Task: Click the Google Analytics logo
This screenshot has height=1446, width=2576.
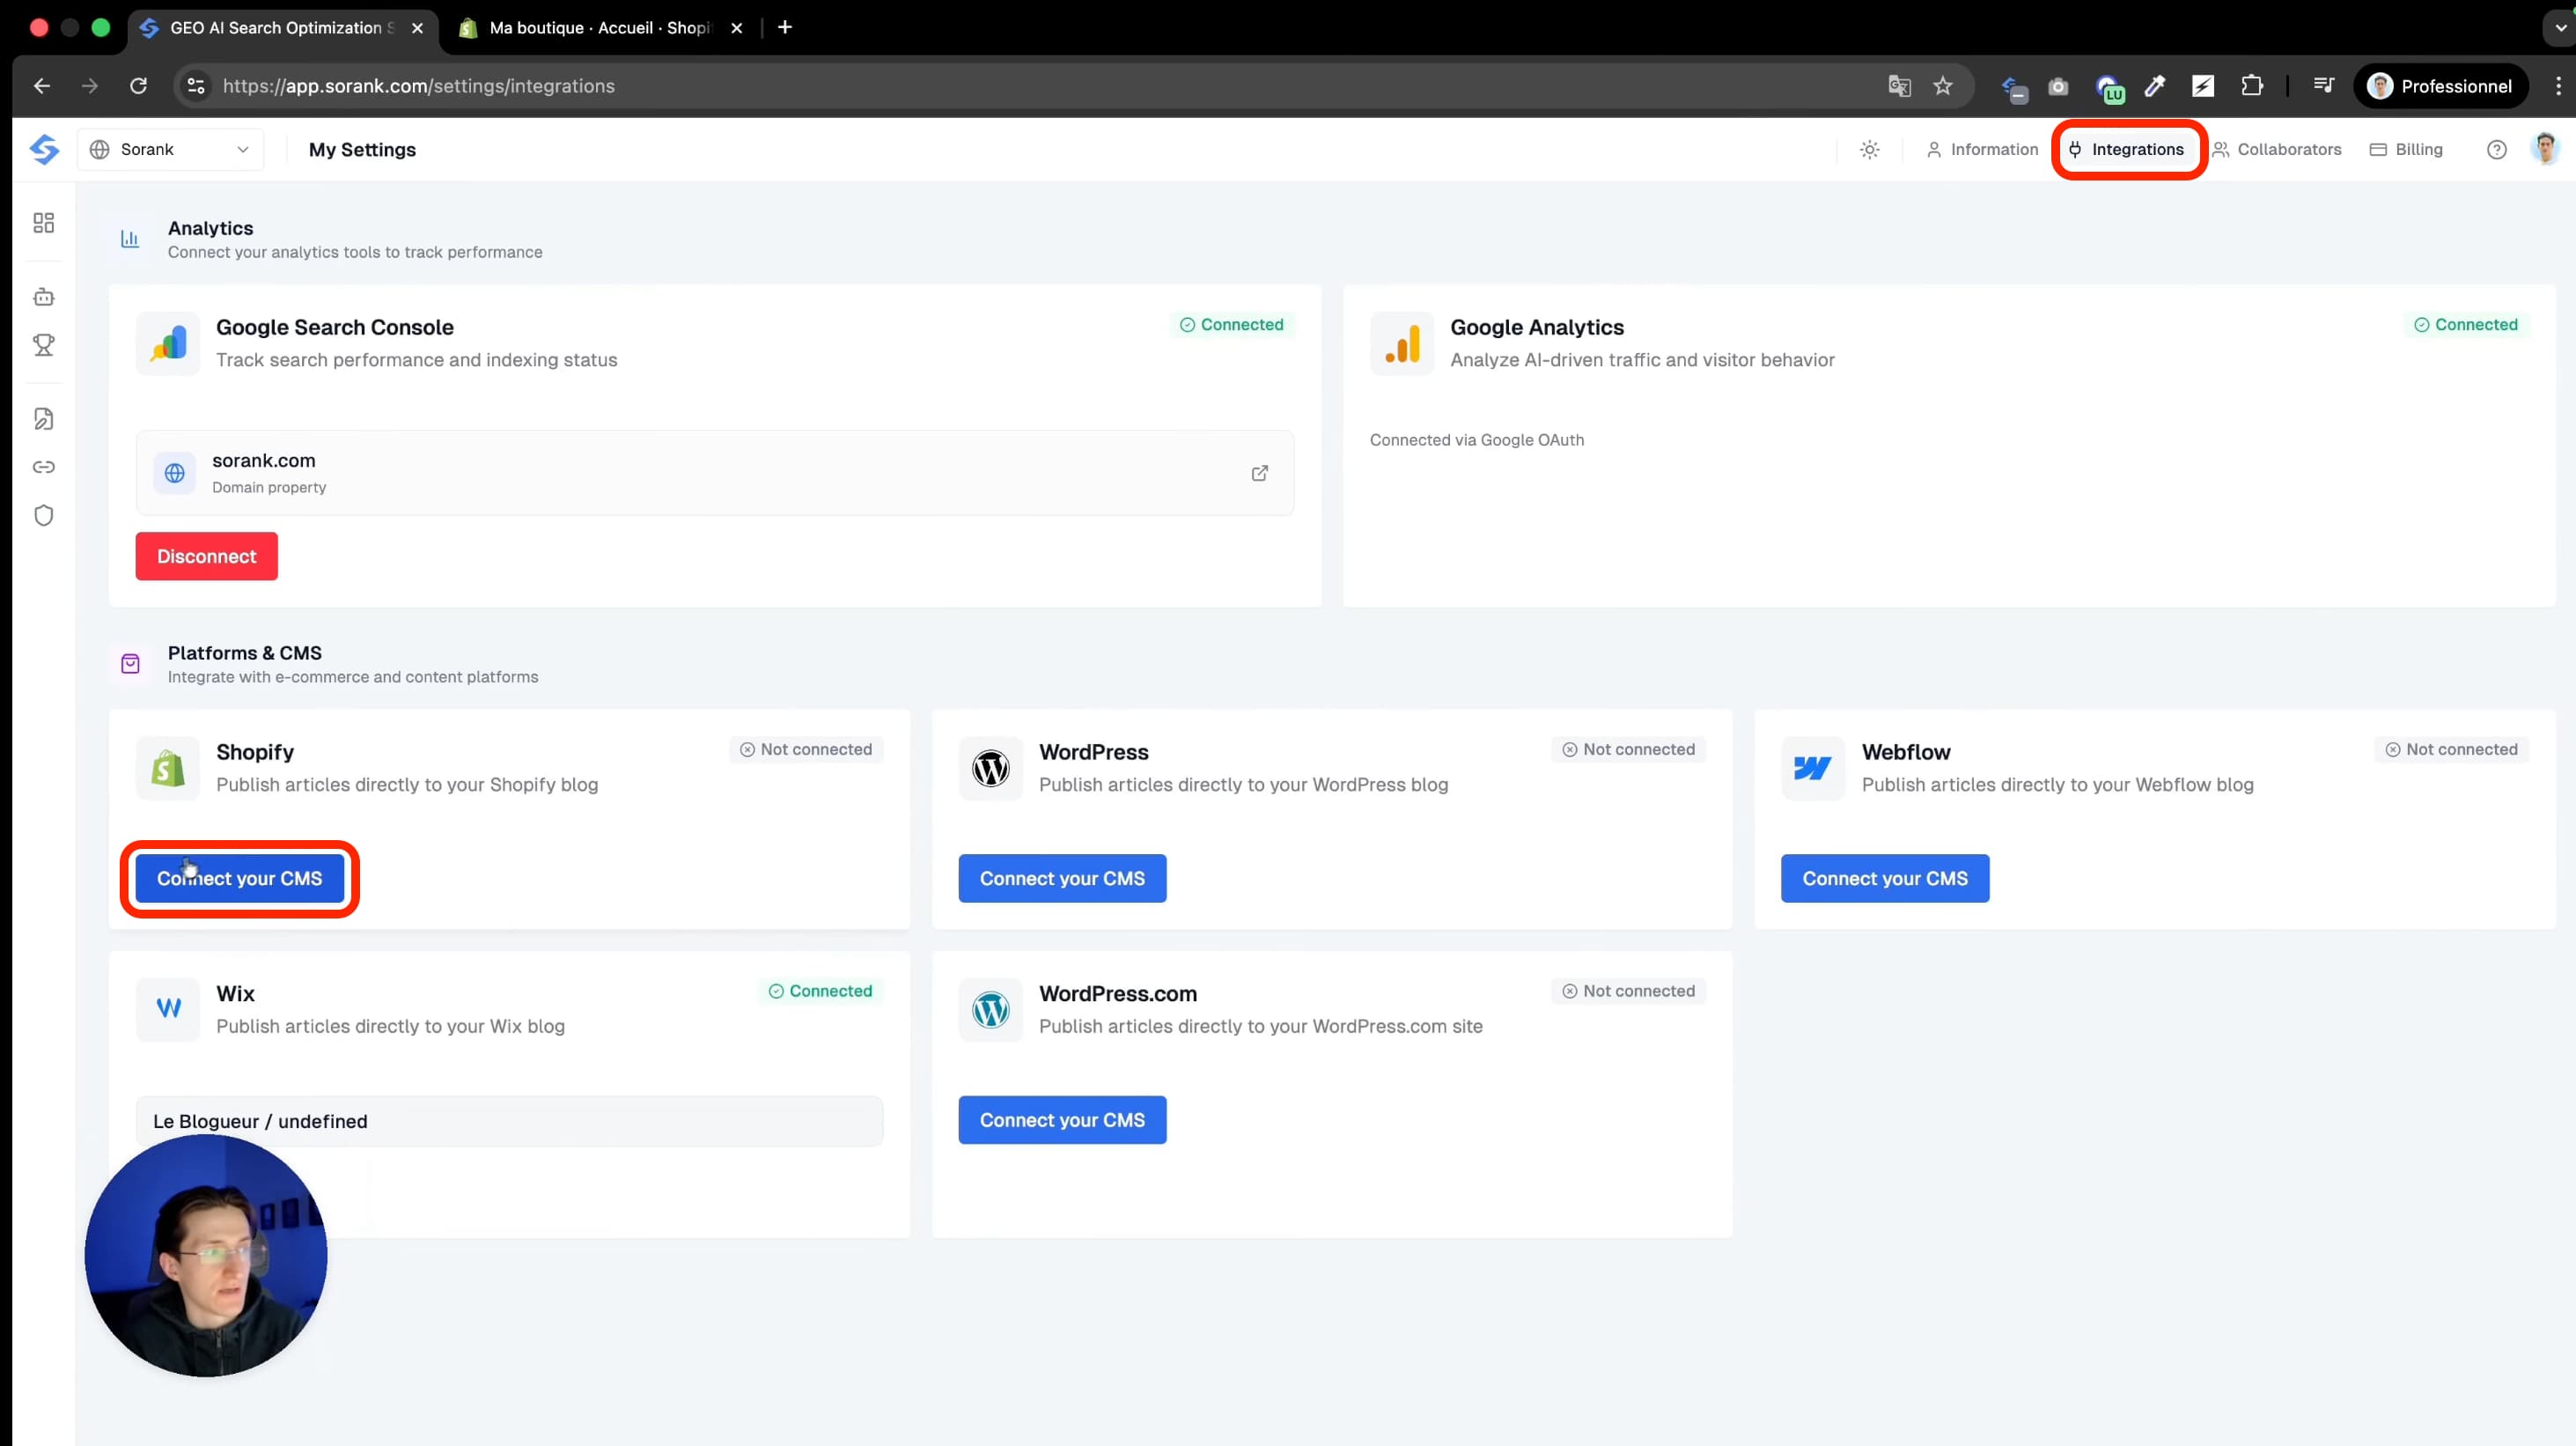Action: click(1402, 343)
